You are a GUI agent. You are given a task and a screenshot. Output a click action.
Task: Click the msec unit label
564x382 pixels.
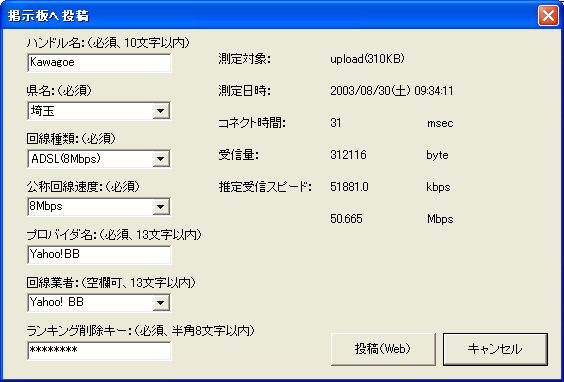point(440,123)
